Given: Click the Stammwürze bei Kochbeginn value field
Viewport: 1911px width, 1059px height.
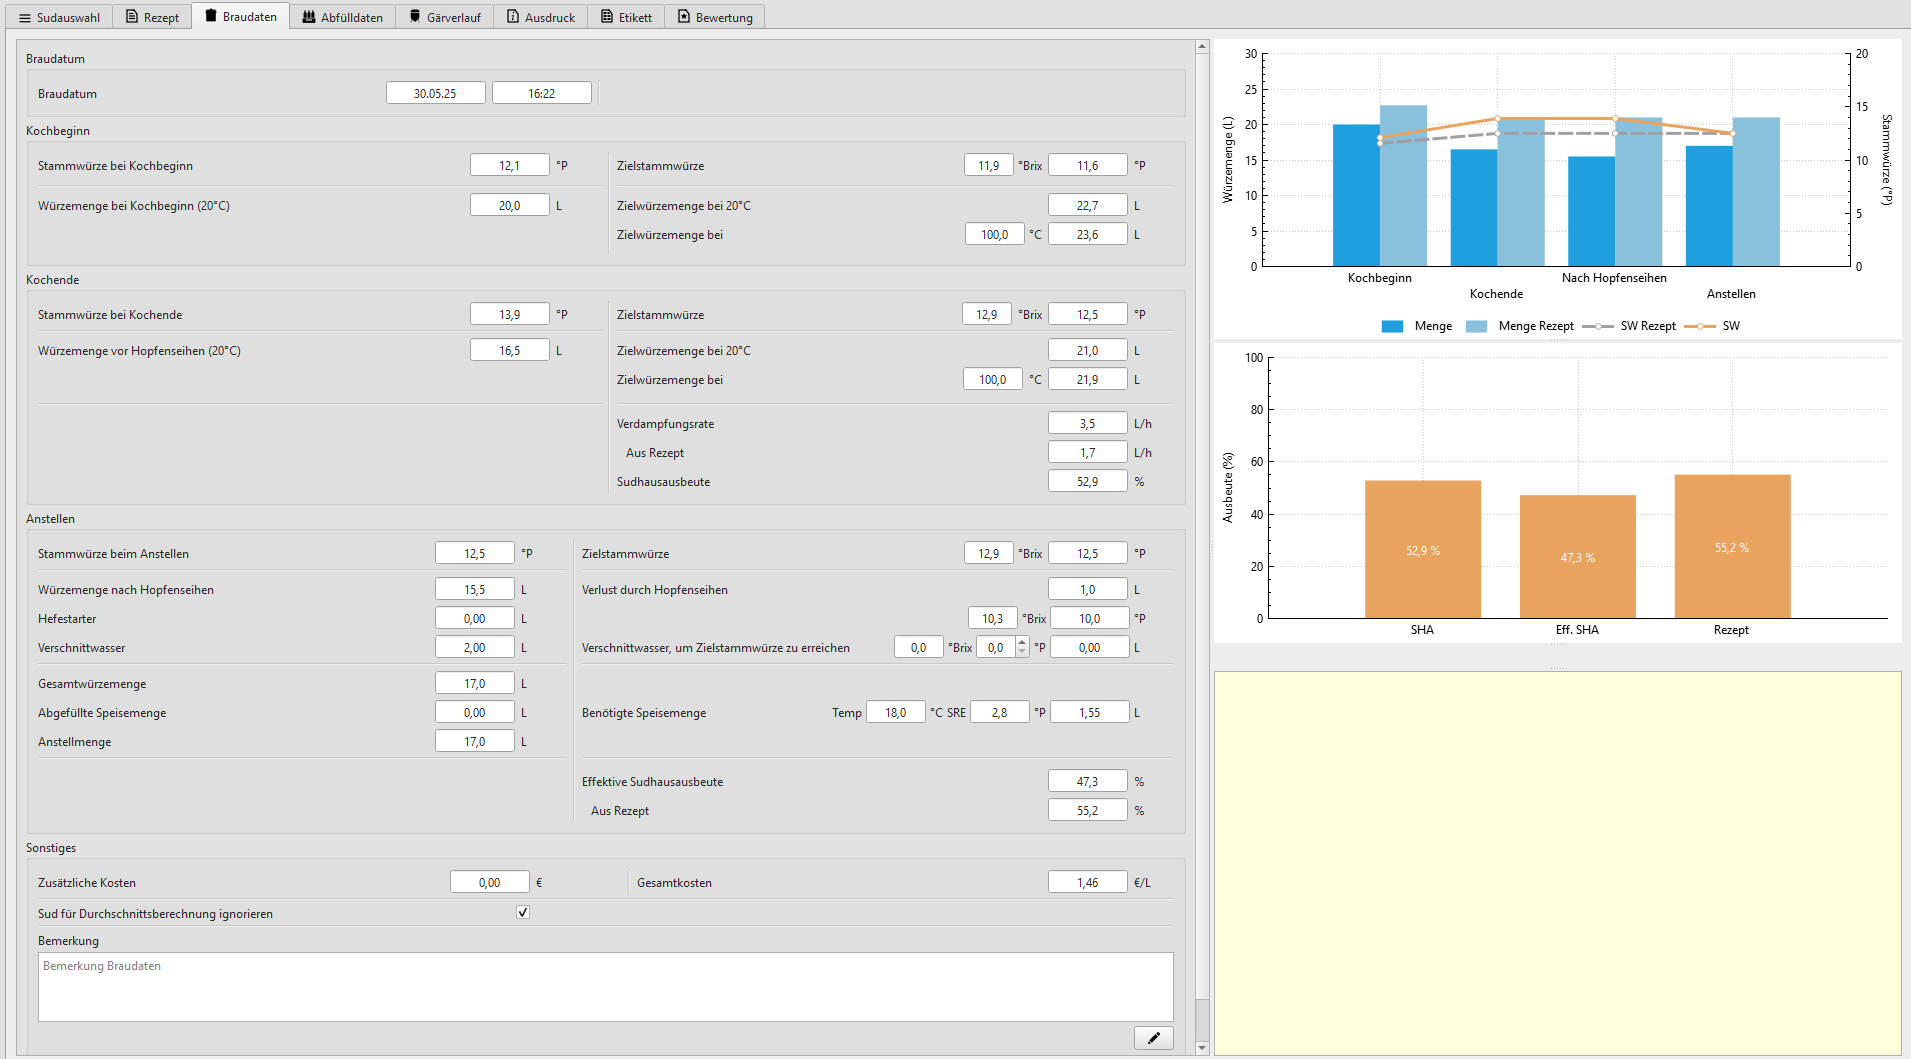Looking at the screenshot, I should (509, 165).
